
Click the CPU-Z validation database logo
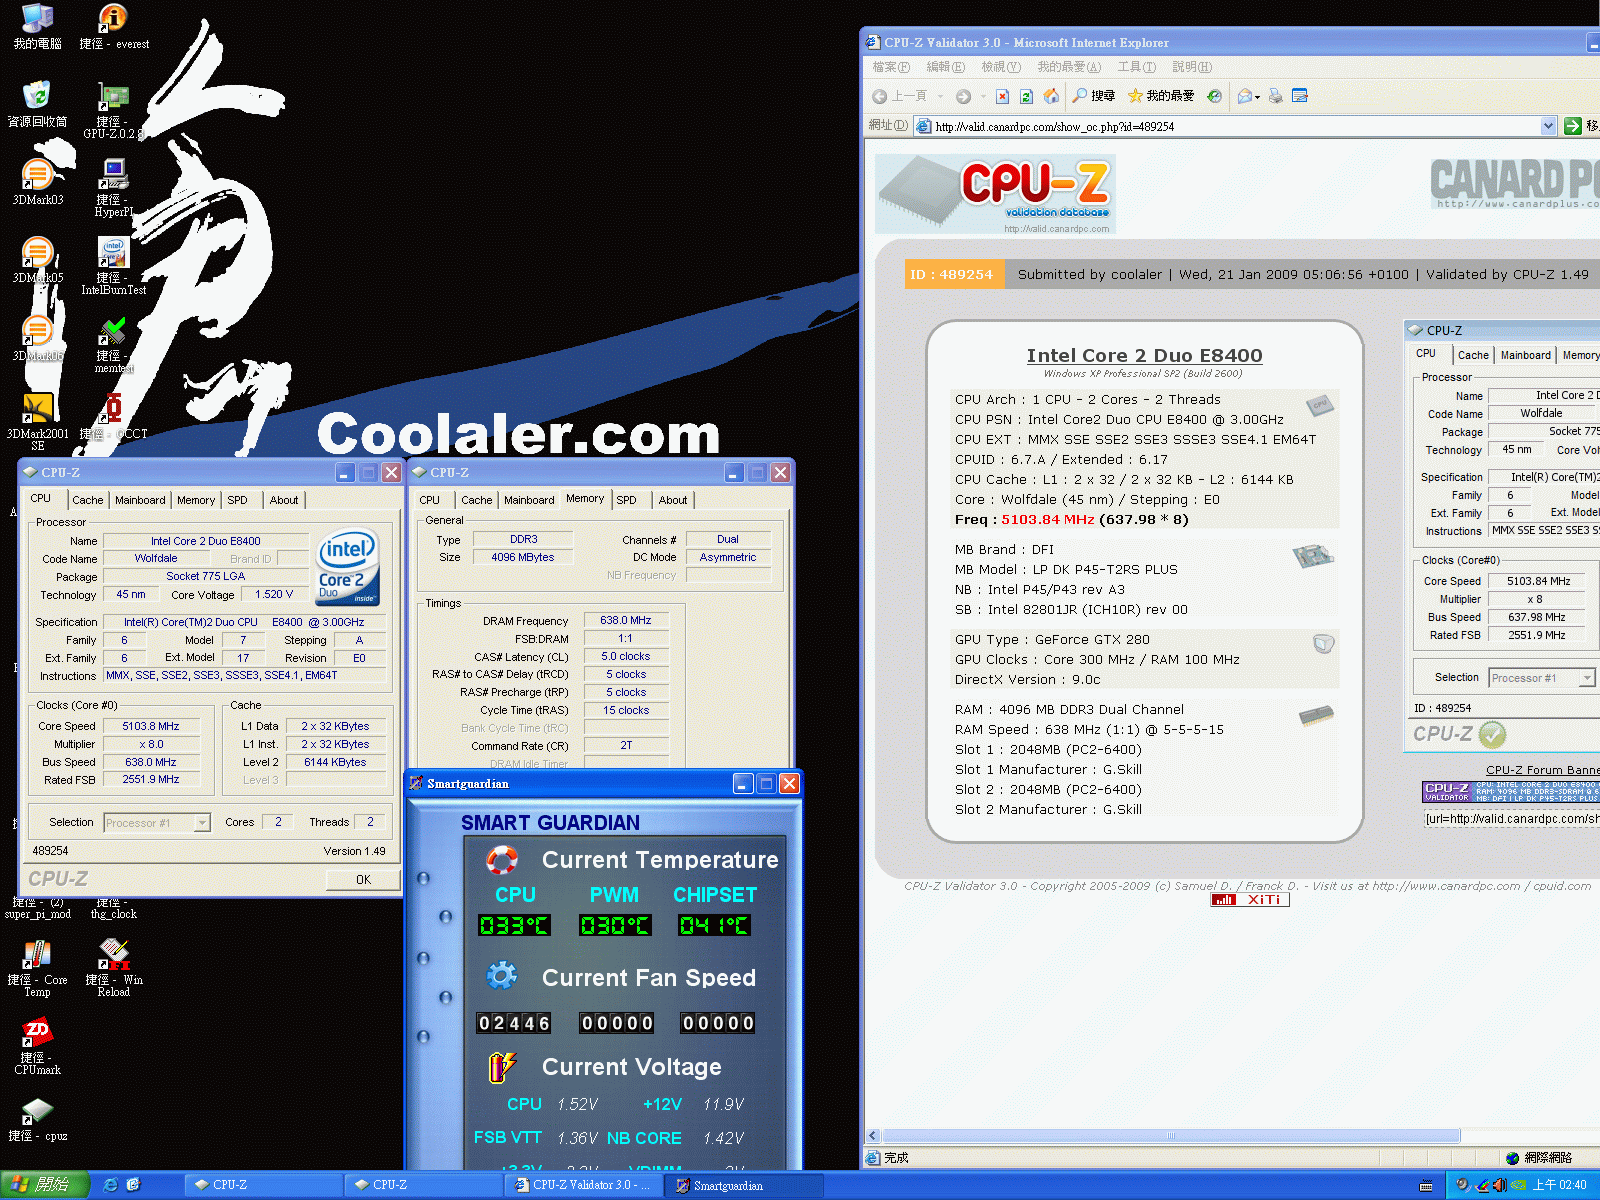995,194
